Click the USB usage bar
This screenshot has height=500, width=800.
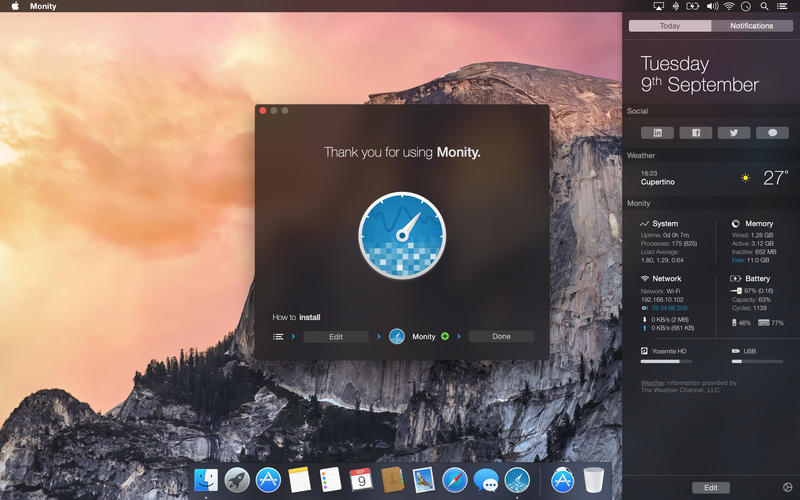click(x=757, y=361)
